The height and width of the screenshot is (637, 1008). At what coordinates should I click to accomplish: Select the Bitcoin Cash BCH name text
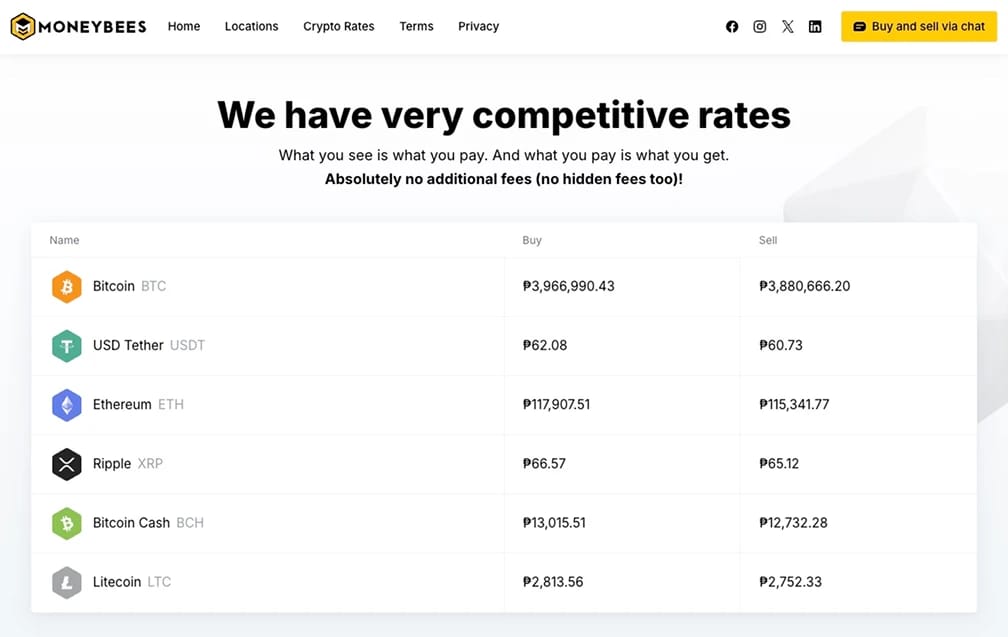[148, 523]
